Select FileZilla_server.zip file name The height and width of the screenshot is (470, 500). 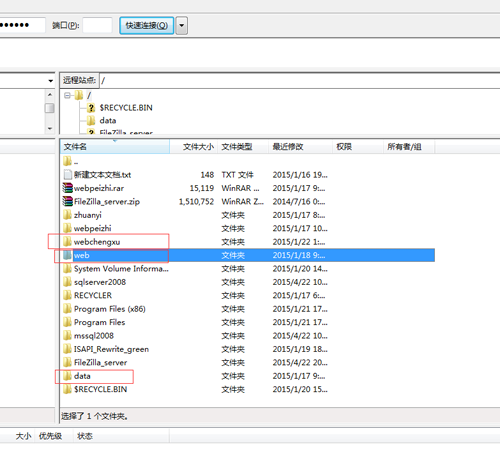pos(107,202)
